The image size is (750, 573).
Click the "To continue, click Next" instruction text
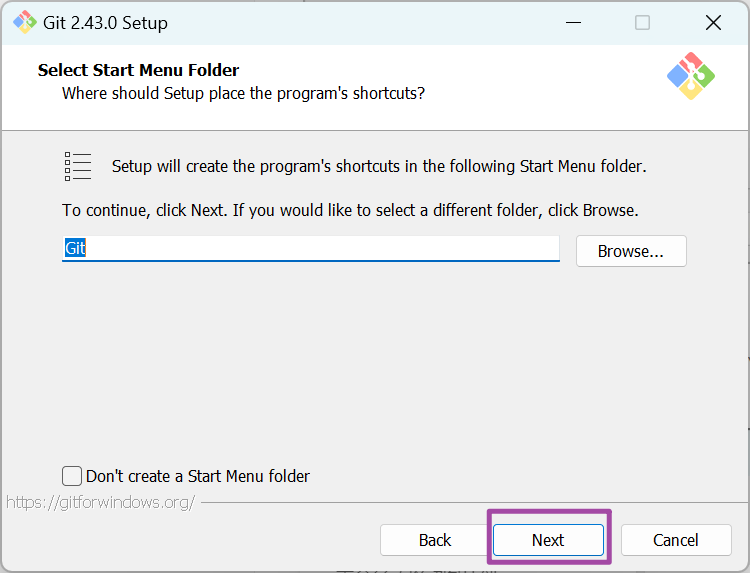pos(350,211)
